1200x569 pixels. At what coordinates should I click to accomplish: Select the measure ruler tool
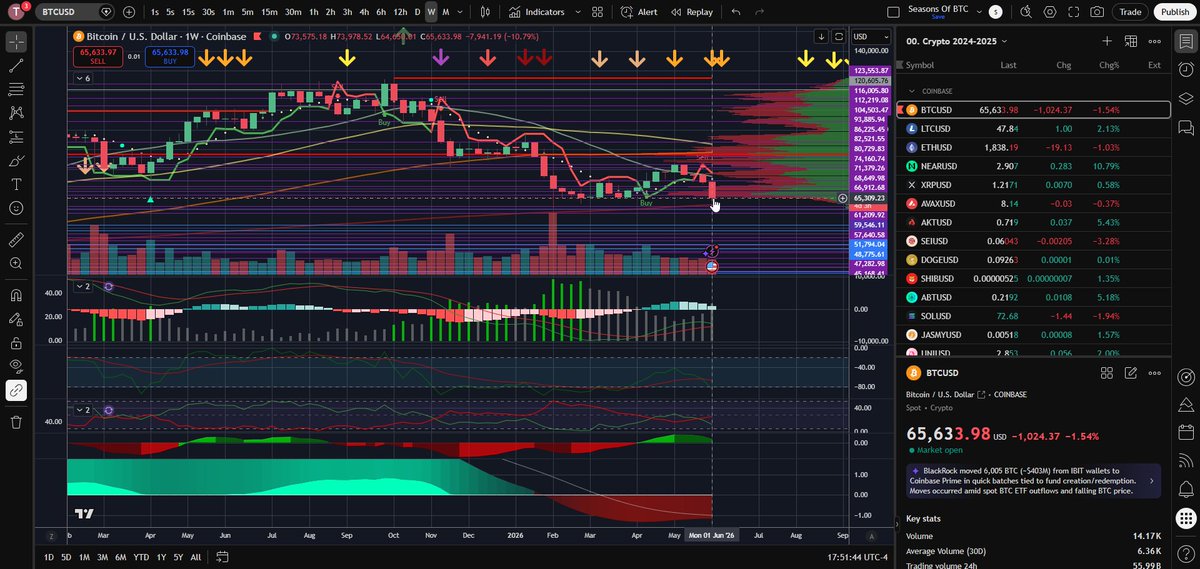pyautogui.click(x=16, y=240)
